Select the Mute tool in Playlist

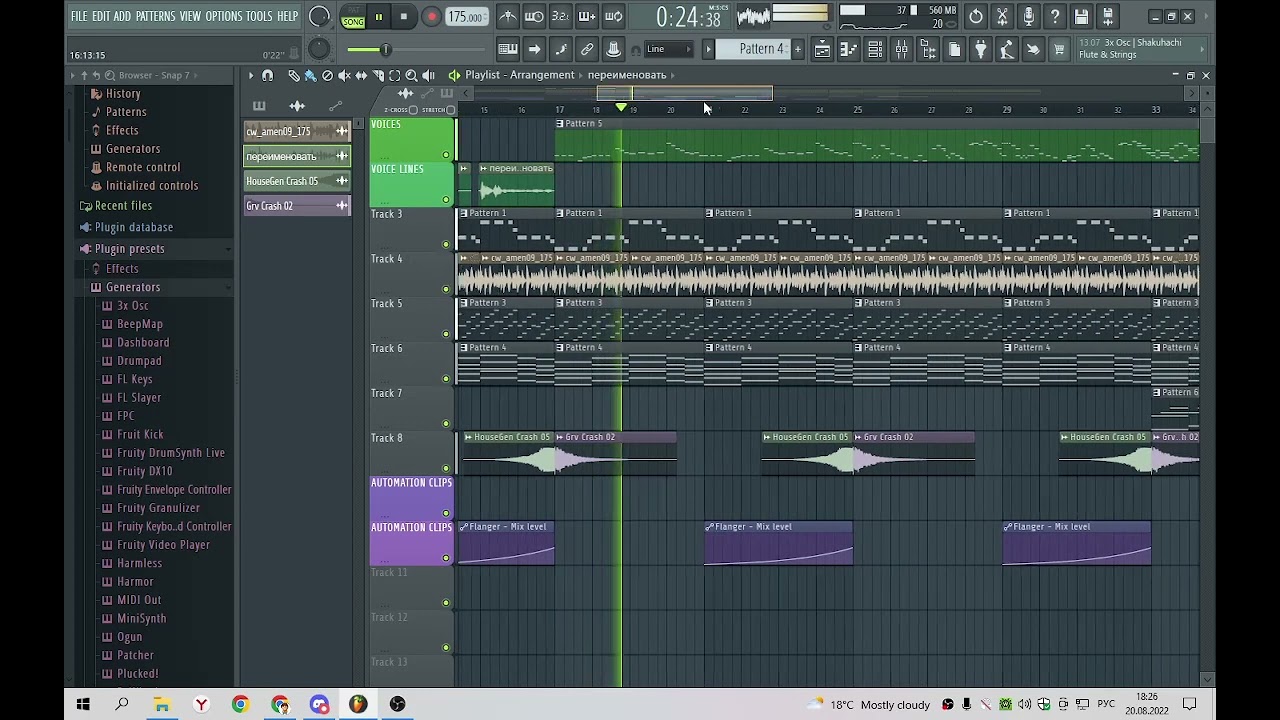(x=344, y=75)
